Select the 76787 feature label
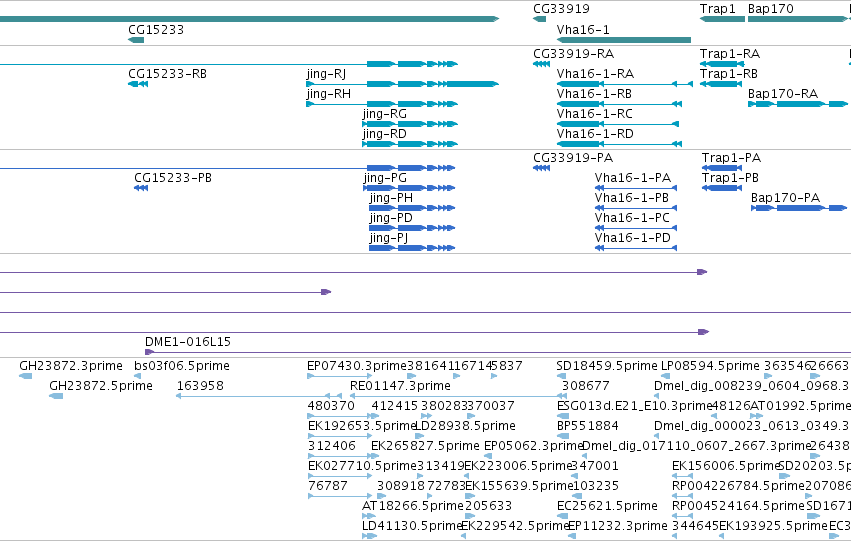Viewport: 851px width, 541px height. pos(327,486)
